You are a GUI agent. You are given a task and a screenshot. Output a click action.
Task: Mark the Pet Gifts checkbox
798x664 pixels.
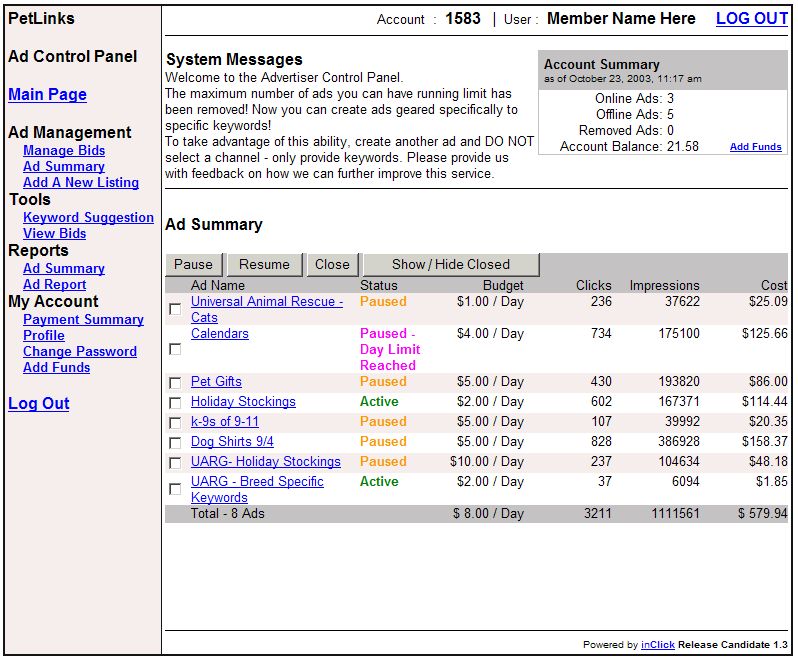(175, 383)
